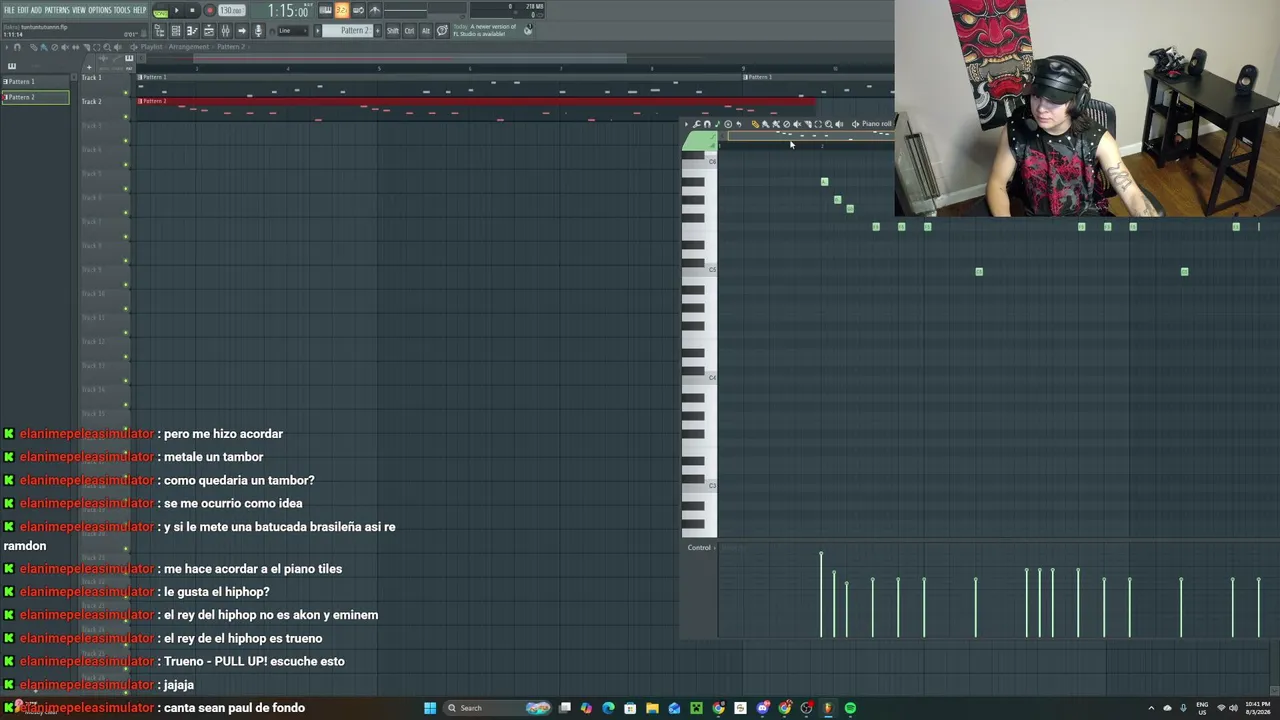Image resolution: width=1280 pixels, height=720 pixels.
Task: Select the Piano roll Paint brush tool
Action: tap(765, 124)
